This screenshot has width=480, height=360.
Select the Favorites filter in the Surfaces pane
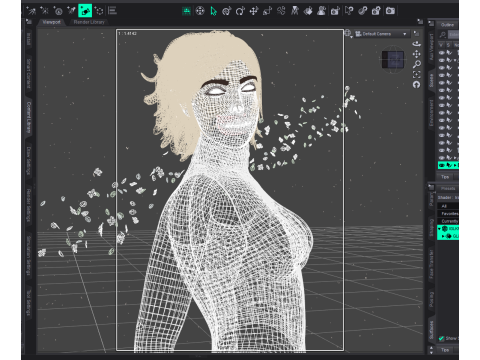click(x=448, y=214)
